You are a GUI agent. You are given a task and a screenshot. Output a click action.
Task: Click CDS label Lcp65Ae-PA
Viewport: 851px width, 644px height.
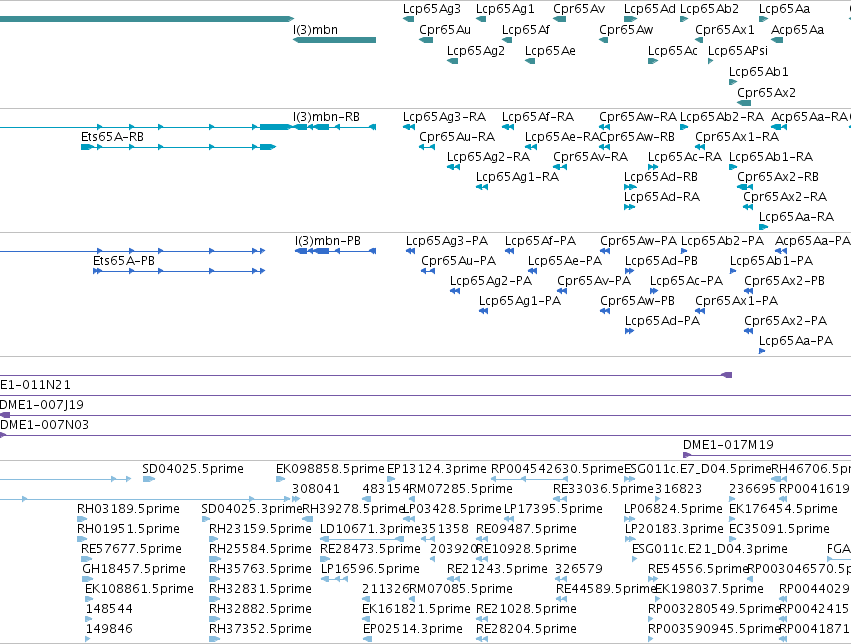565,261
